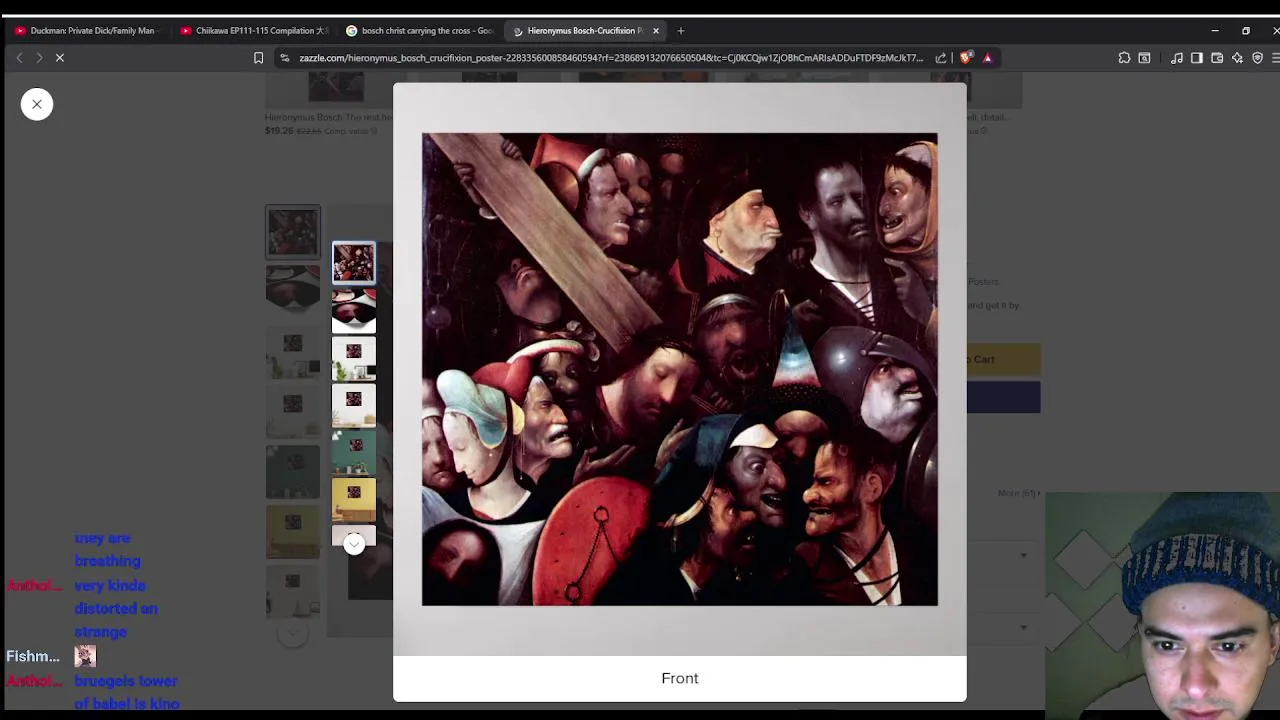Open the Leo AI sparkle icon
This screenshot has height=720, width=1280.
[x=1237, y=58]
